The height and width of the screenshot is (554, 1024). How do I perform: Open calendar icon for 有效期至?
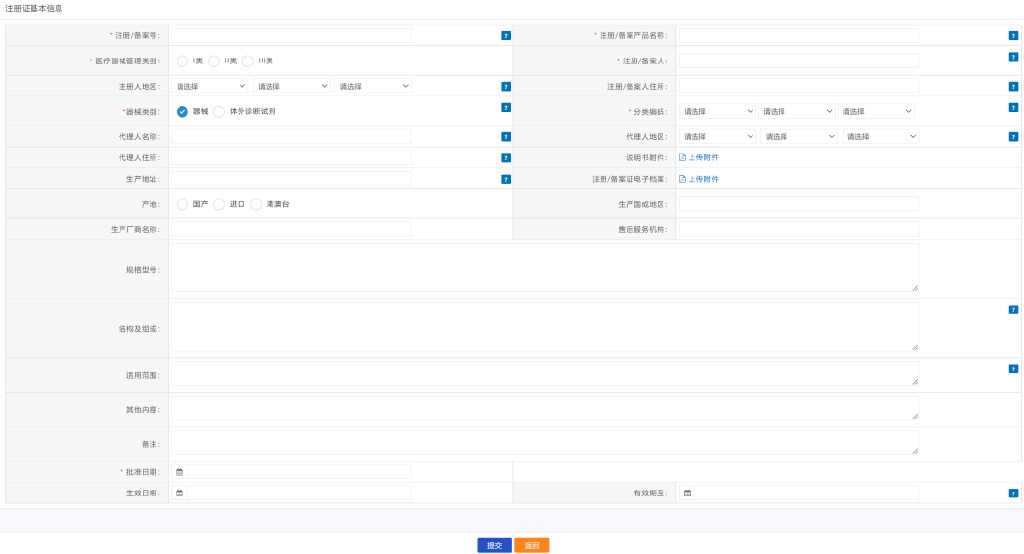688,493
